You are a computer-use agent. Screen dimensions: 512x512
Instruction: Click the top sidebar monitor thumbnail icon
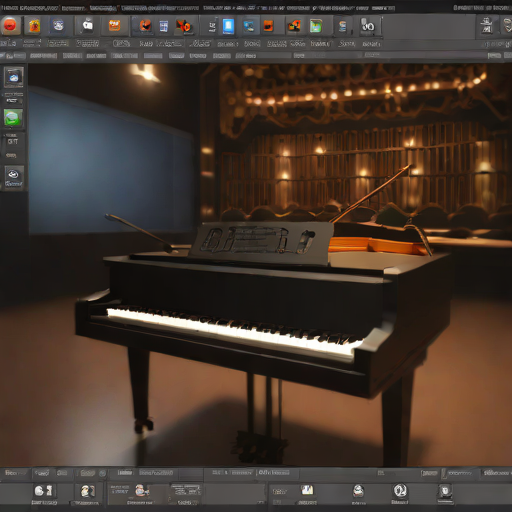(x=14, y=77)
